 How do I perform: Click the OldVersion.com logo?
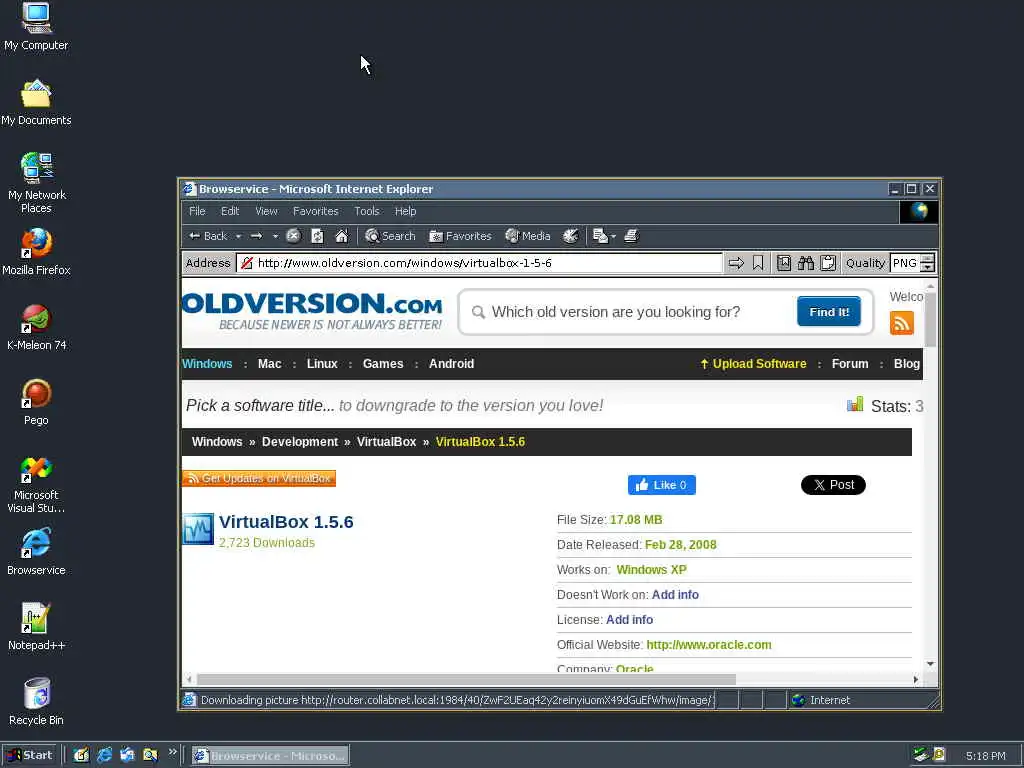(x=312, y=311)
